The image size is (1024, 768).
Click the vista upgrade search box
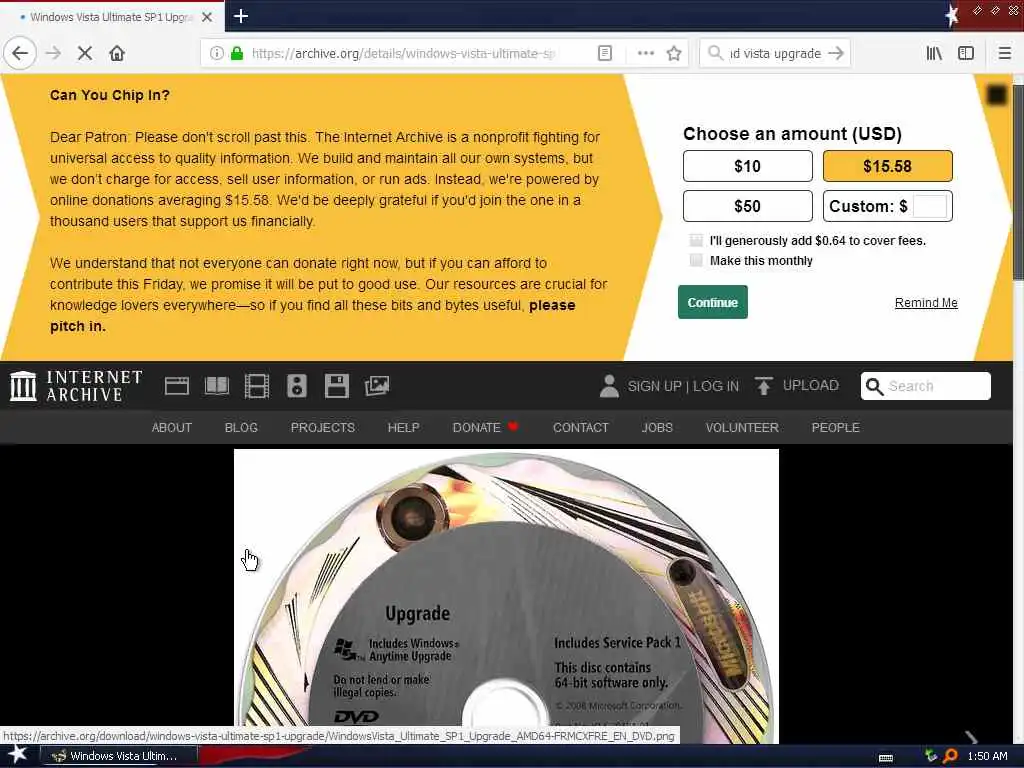775,53
